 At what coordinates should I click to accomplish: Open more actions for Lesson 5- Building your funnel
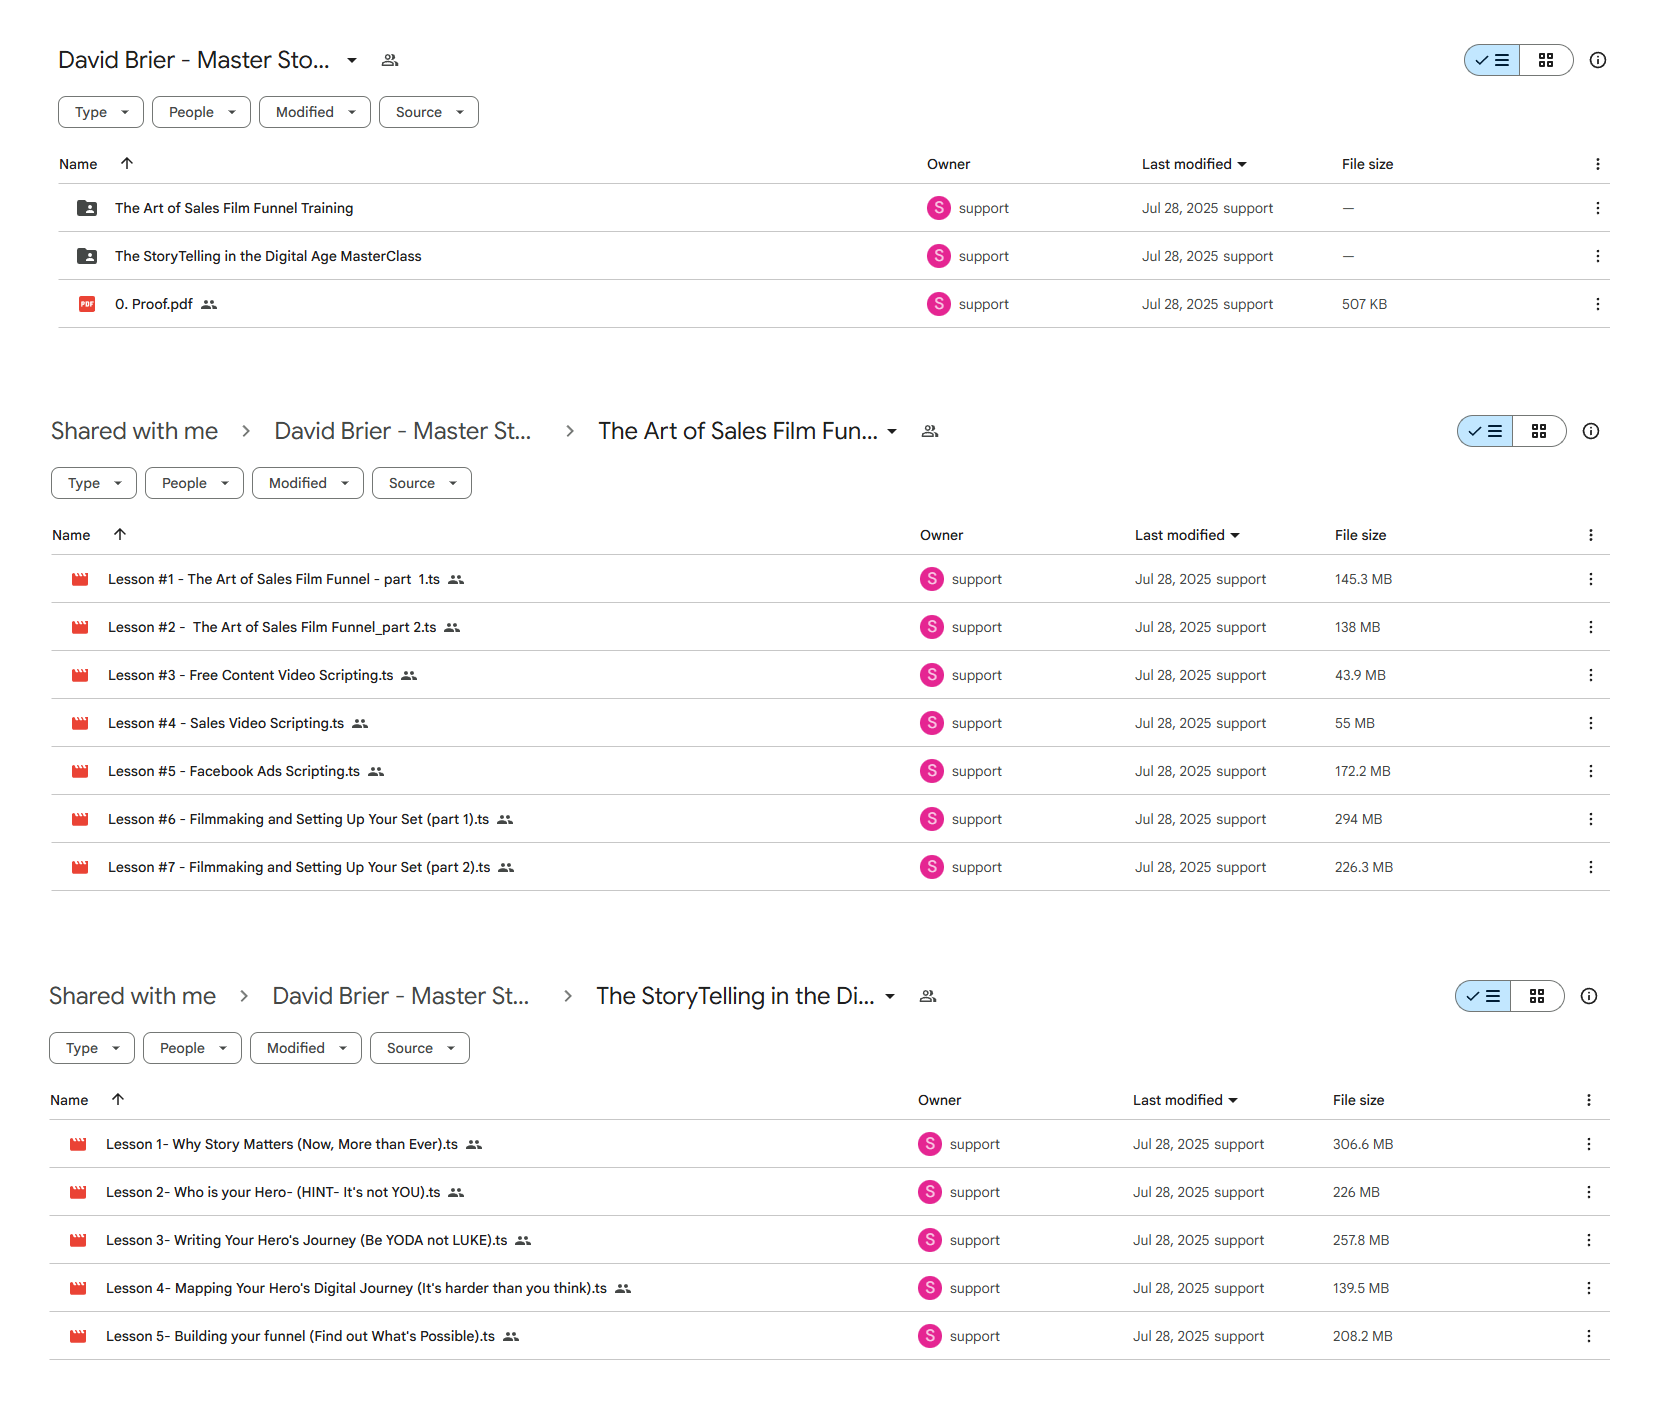click(1588, 1336)
